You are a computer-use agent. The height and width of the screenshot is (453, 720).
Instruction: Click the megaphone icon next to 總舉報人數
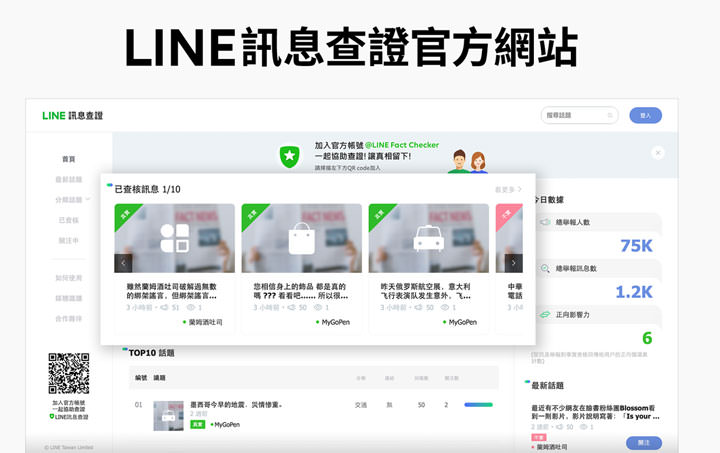545,222
